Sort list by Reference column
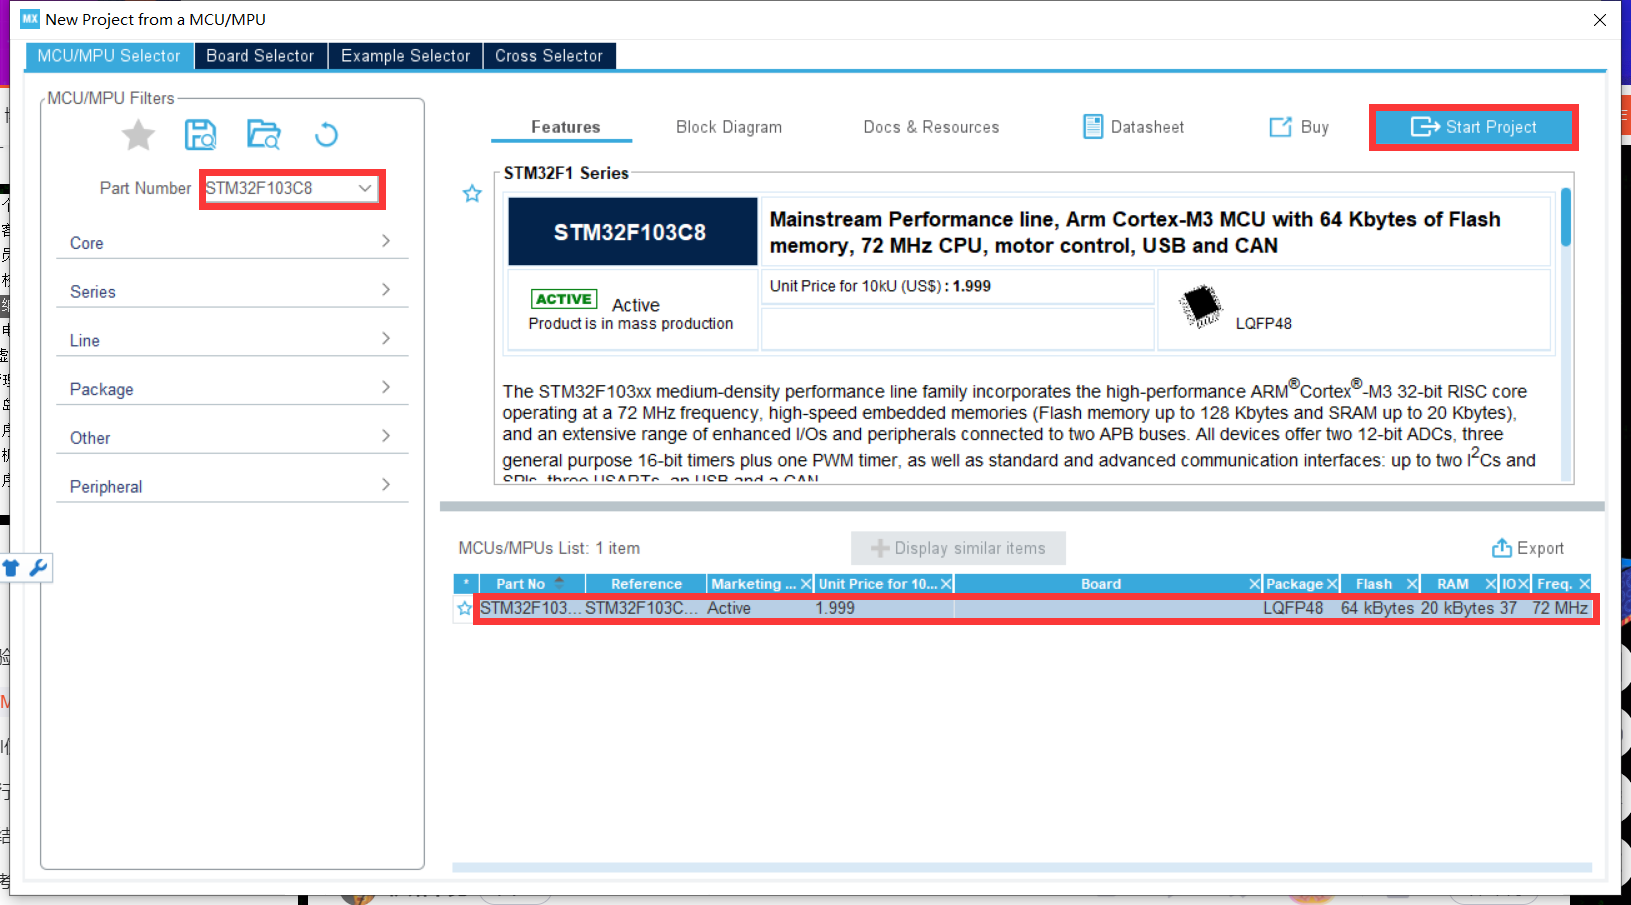The image size is (1631, 905). 646,584
